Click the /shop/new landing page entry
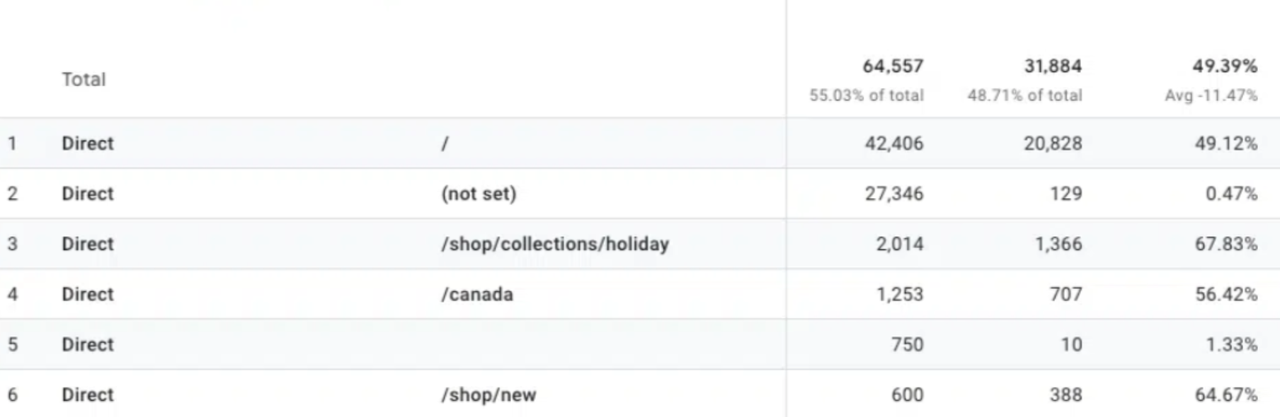 point(488,395)
